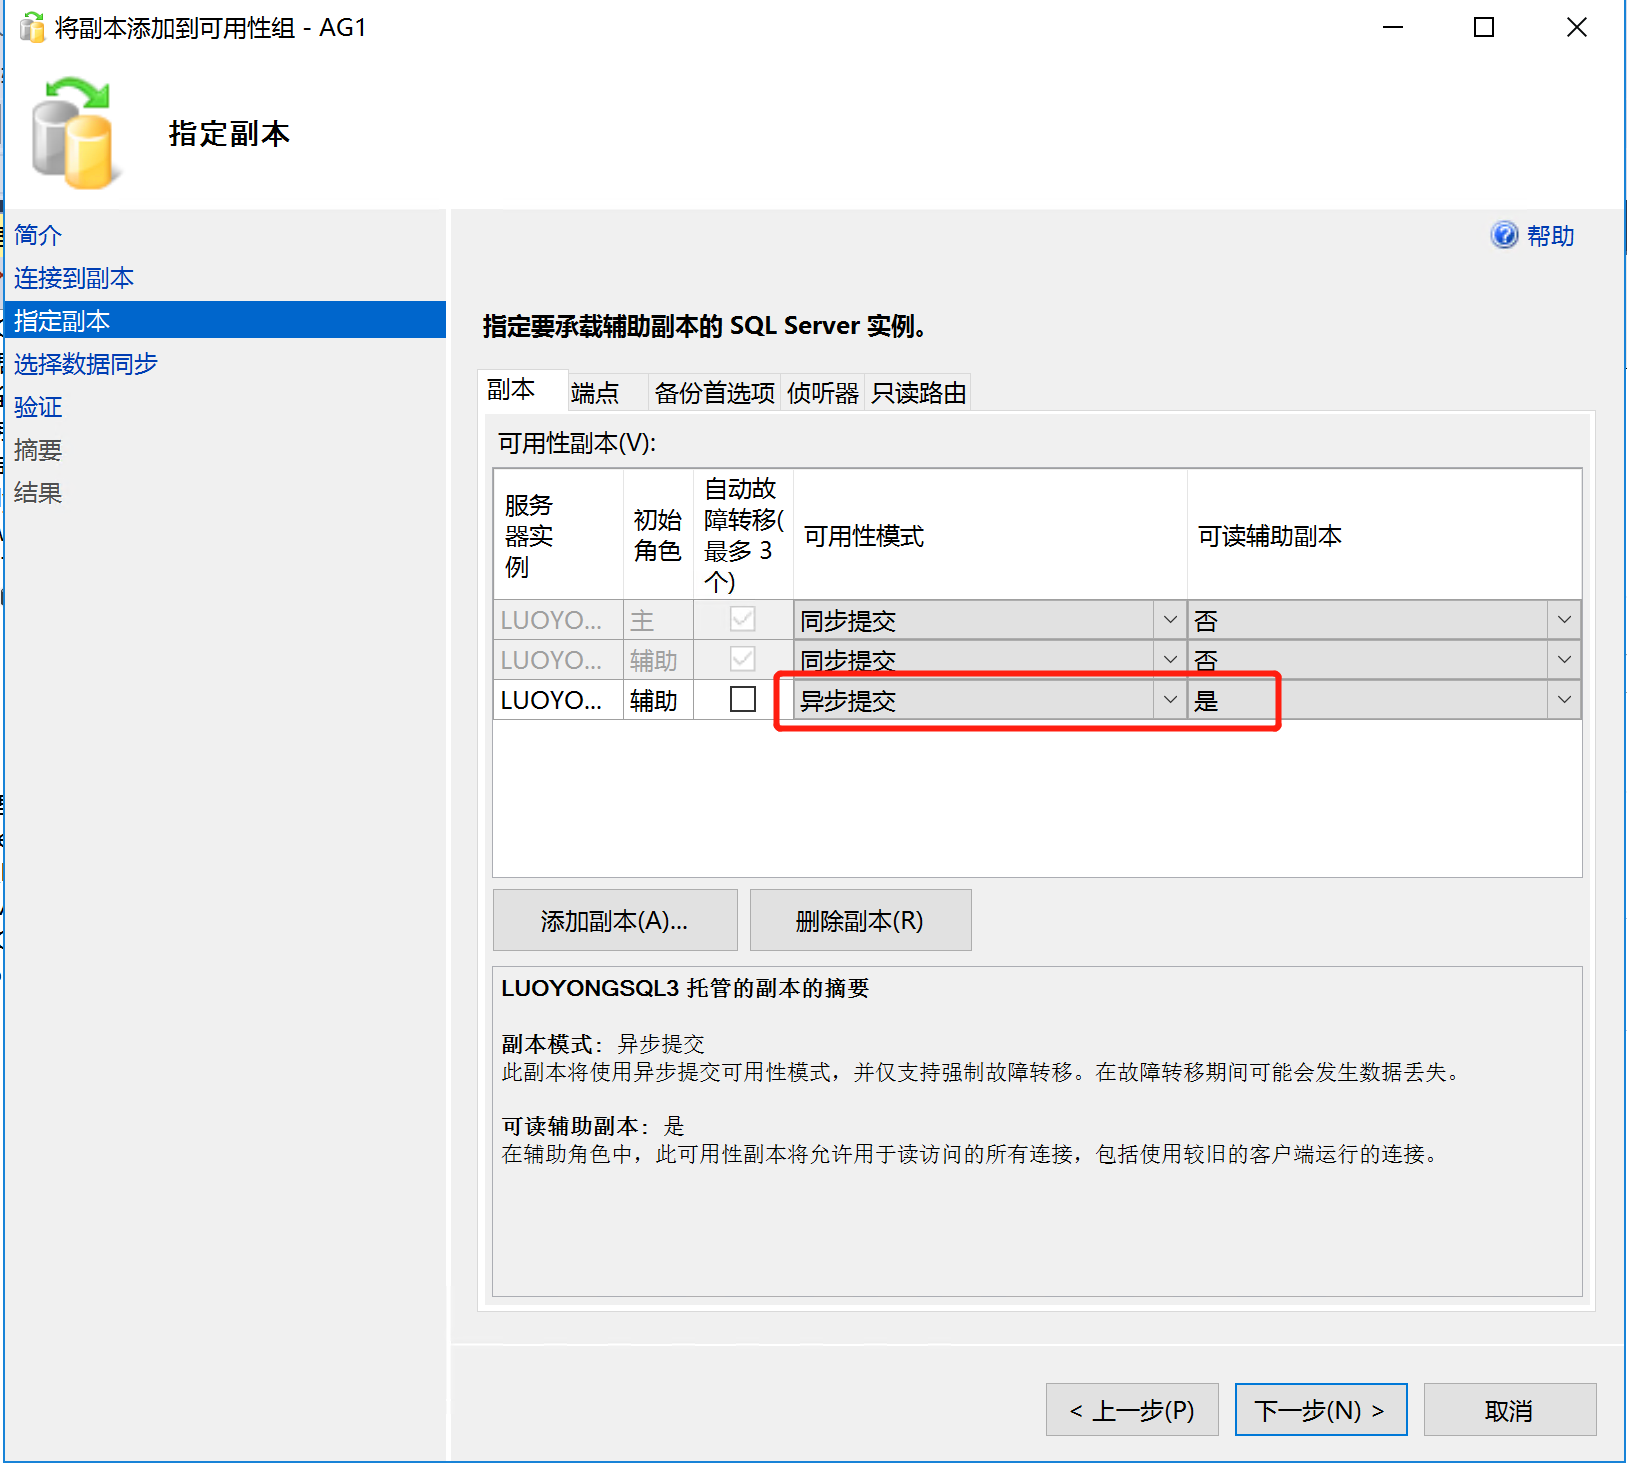The image size is (1627, 1463).
Task: Click 上一步(P) back button
Action: (x=1132, y=1410)
